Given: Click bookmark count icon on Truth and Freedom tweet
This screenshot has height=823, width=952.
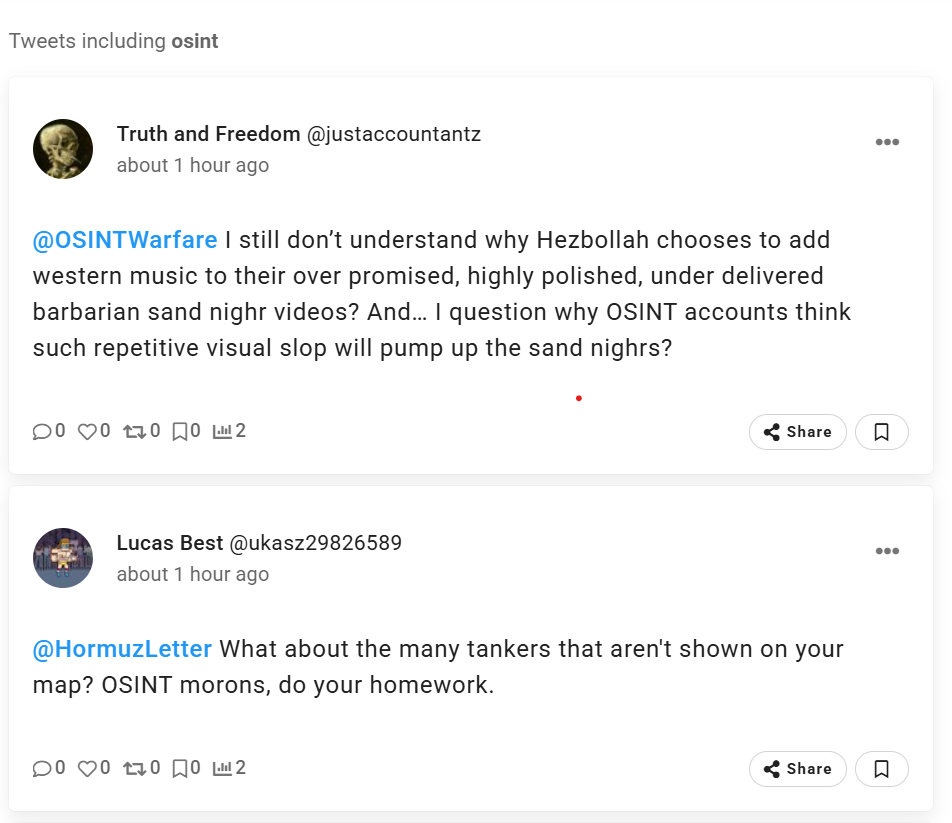Looking at the screenshot, I should coord(180,432).
